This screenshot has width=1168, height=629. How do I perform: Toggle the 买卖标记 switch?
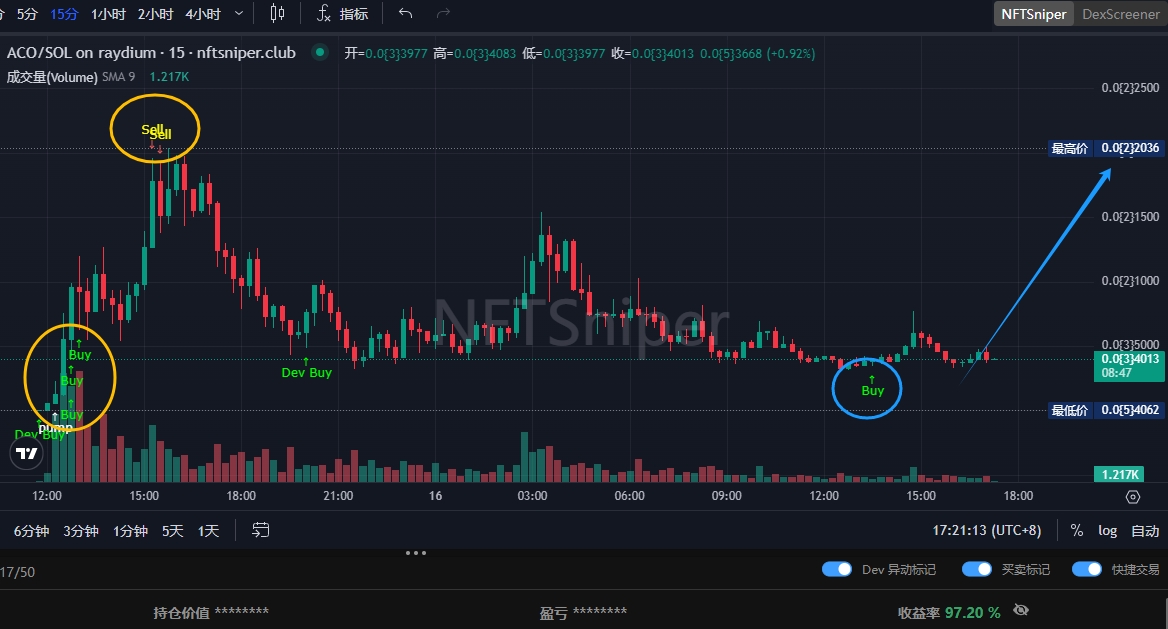click(977, 569)
